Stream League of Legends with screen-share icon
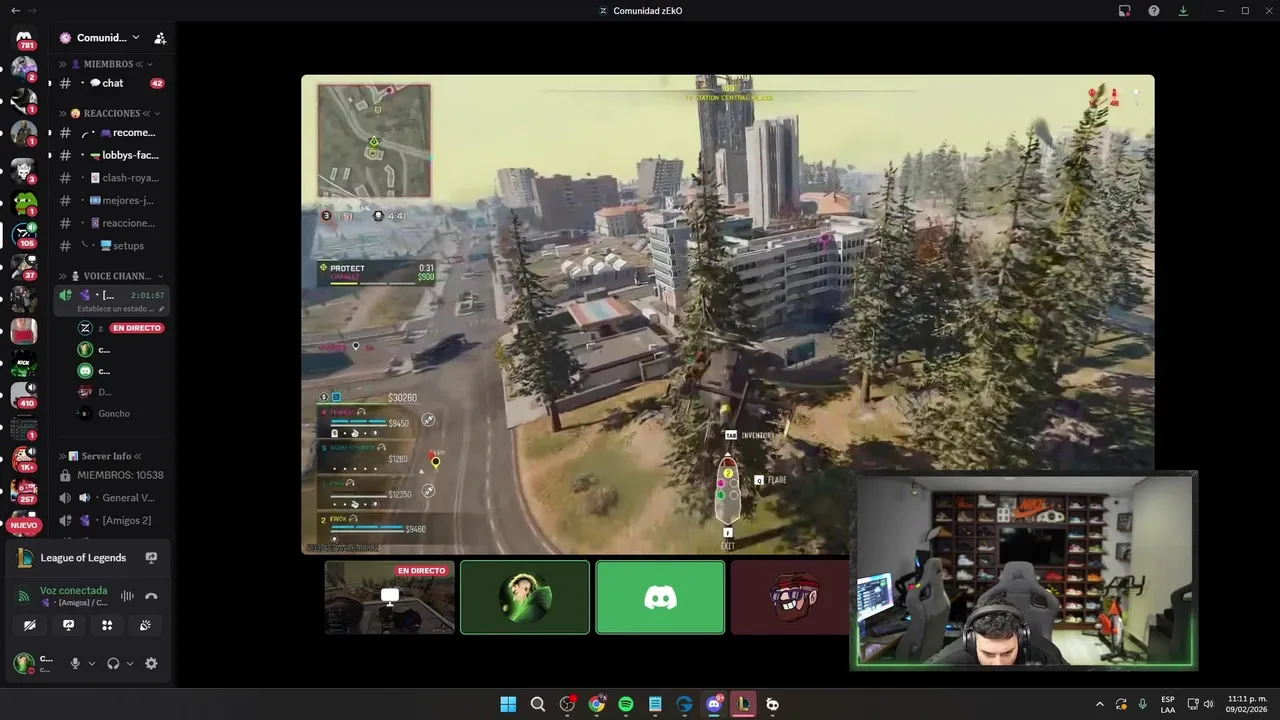This screenshot has width=1280, height=720. tap(151, 558)
